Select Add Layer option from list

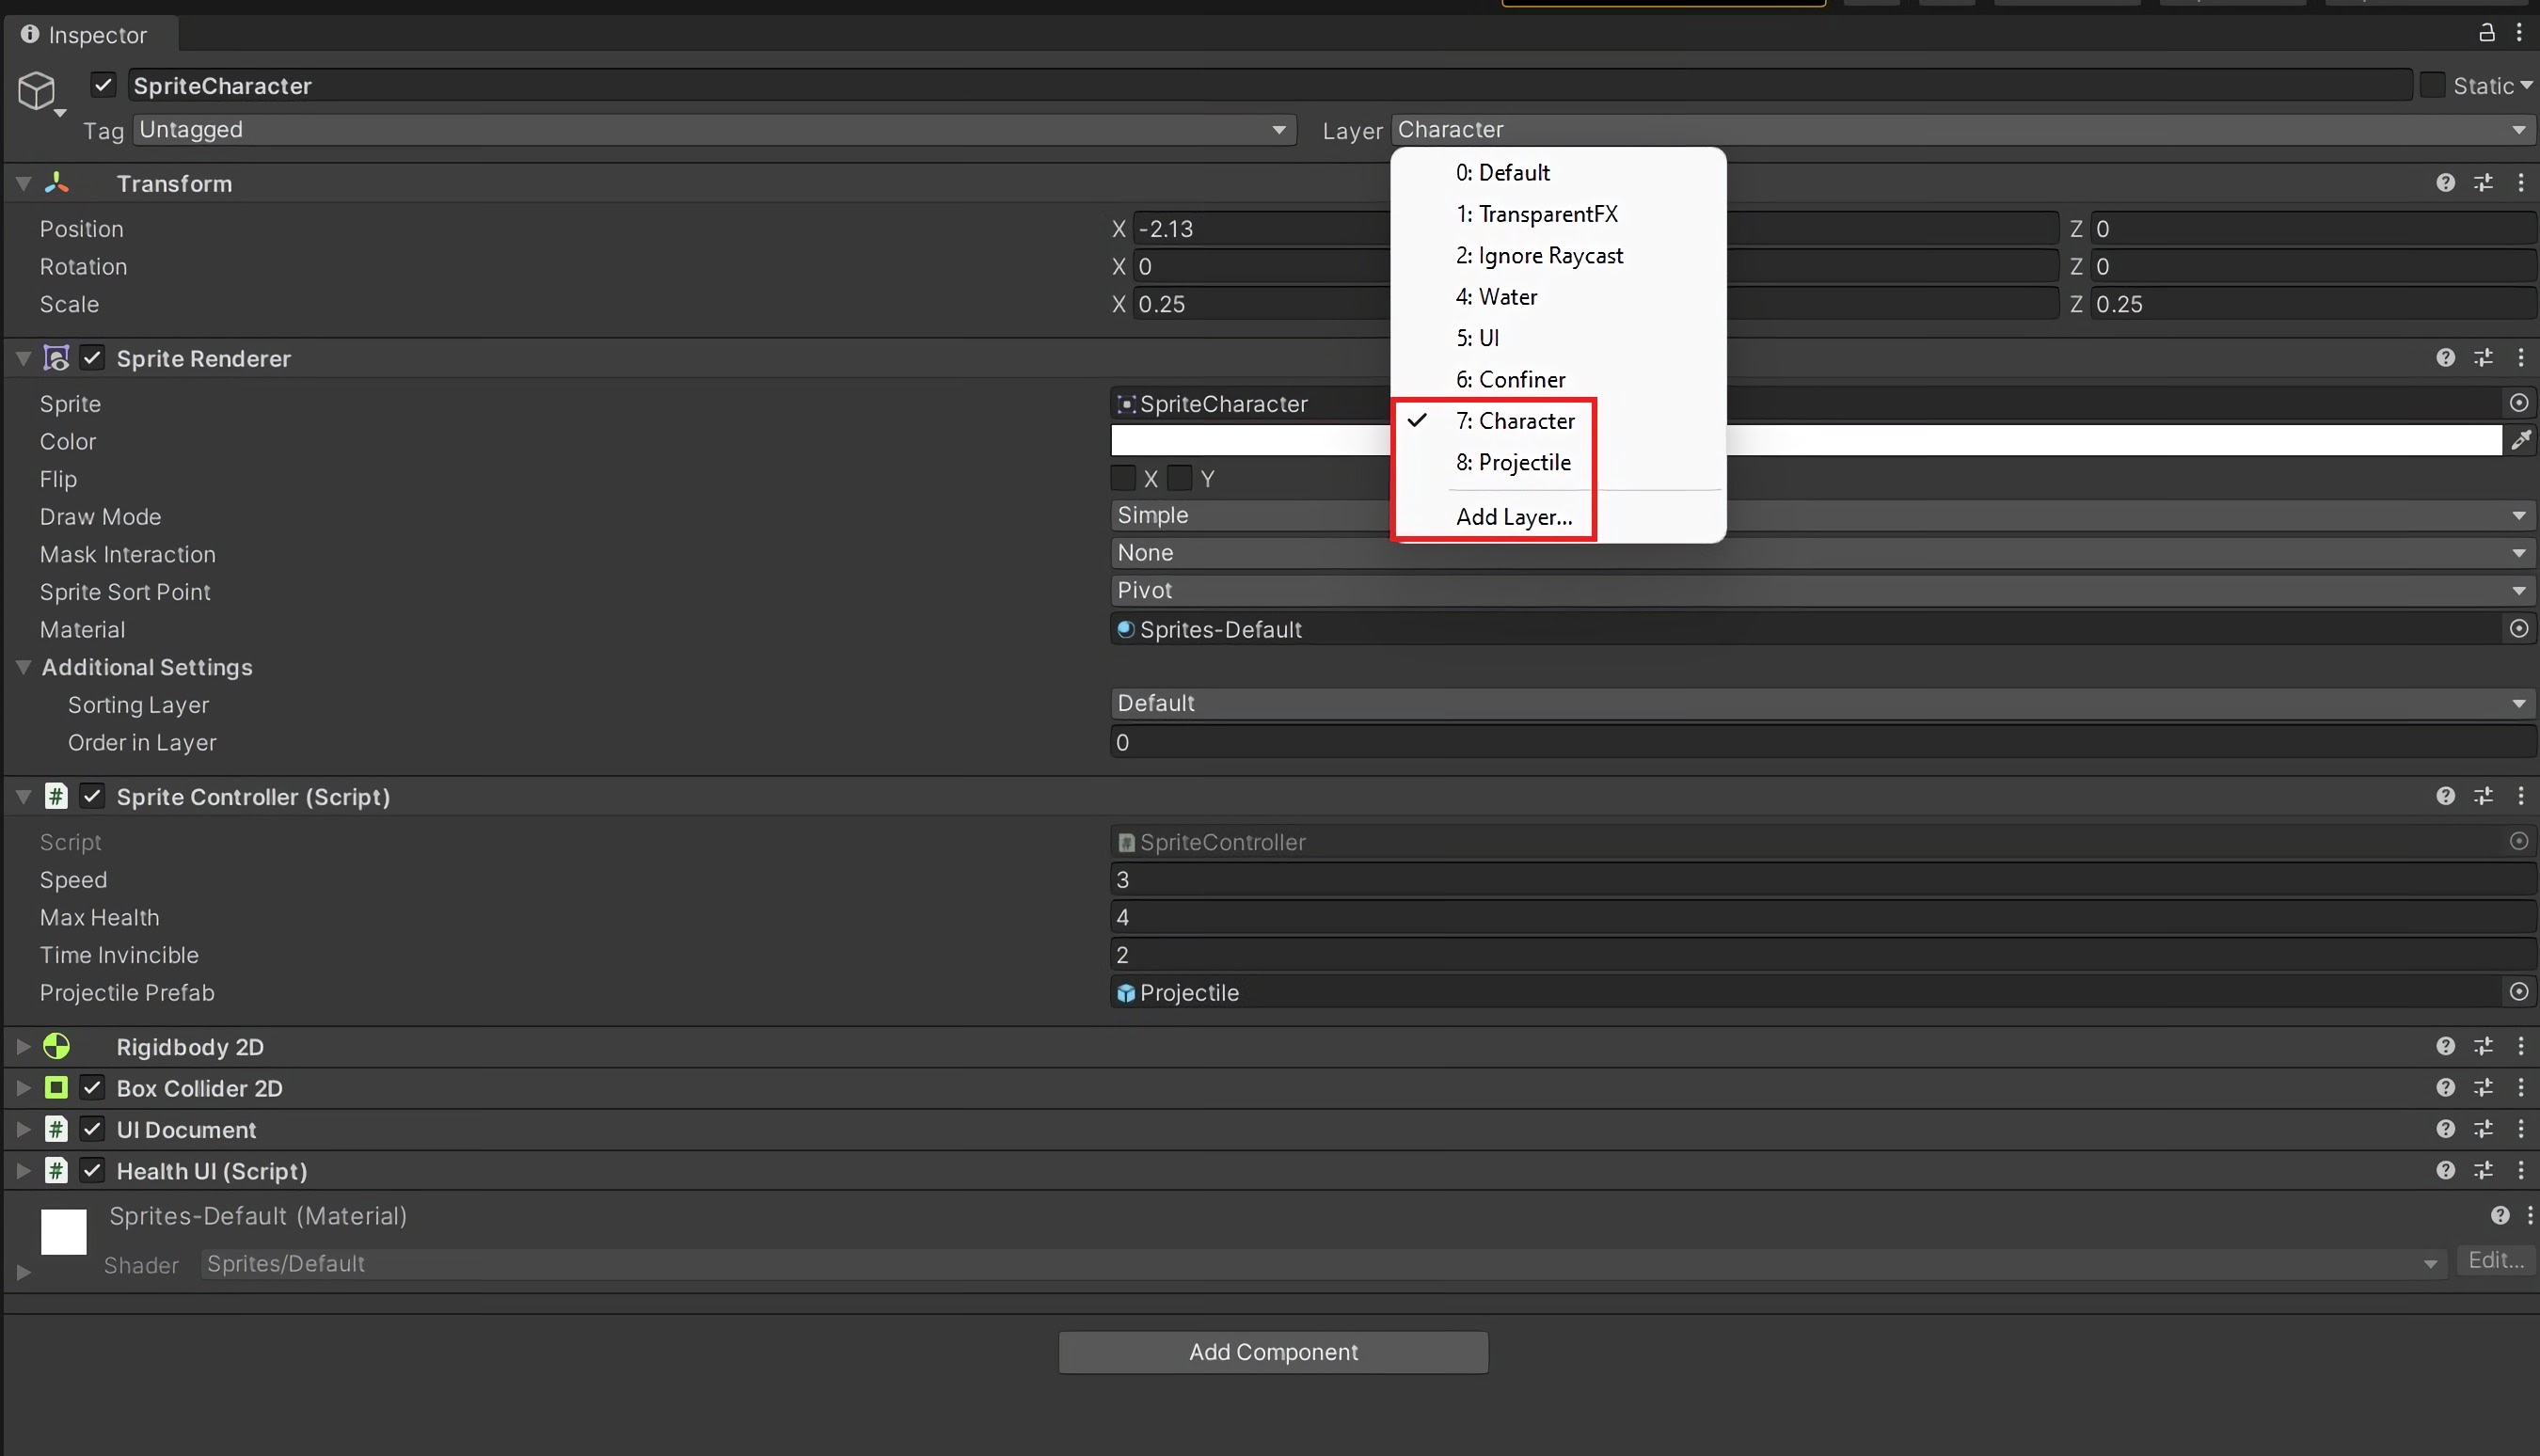tap(1513, 516)
